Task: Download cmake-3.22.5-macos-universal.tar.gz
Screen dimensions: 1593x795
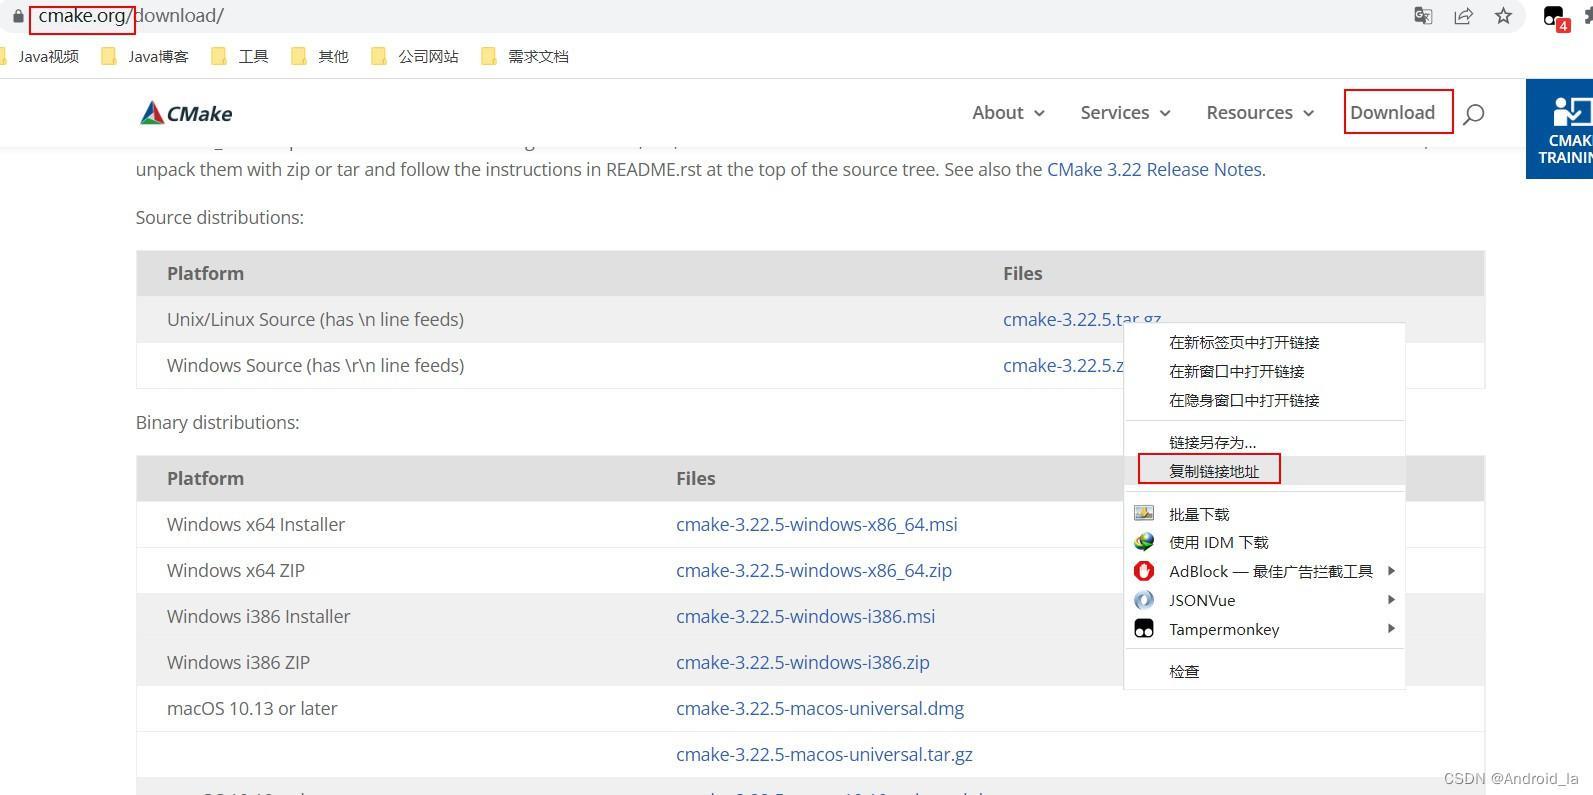Action: pyautogui.click(x=824, y=754)
